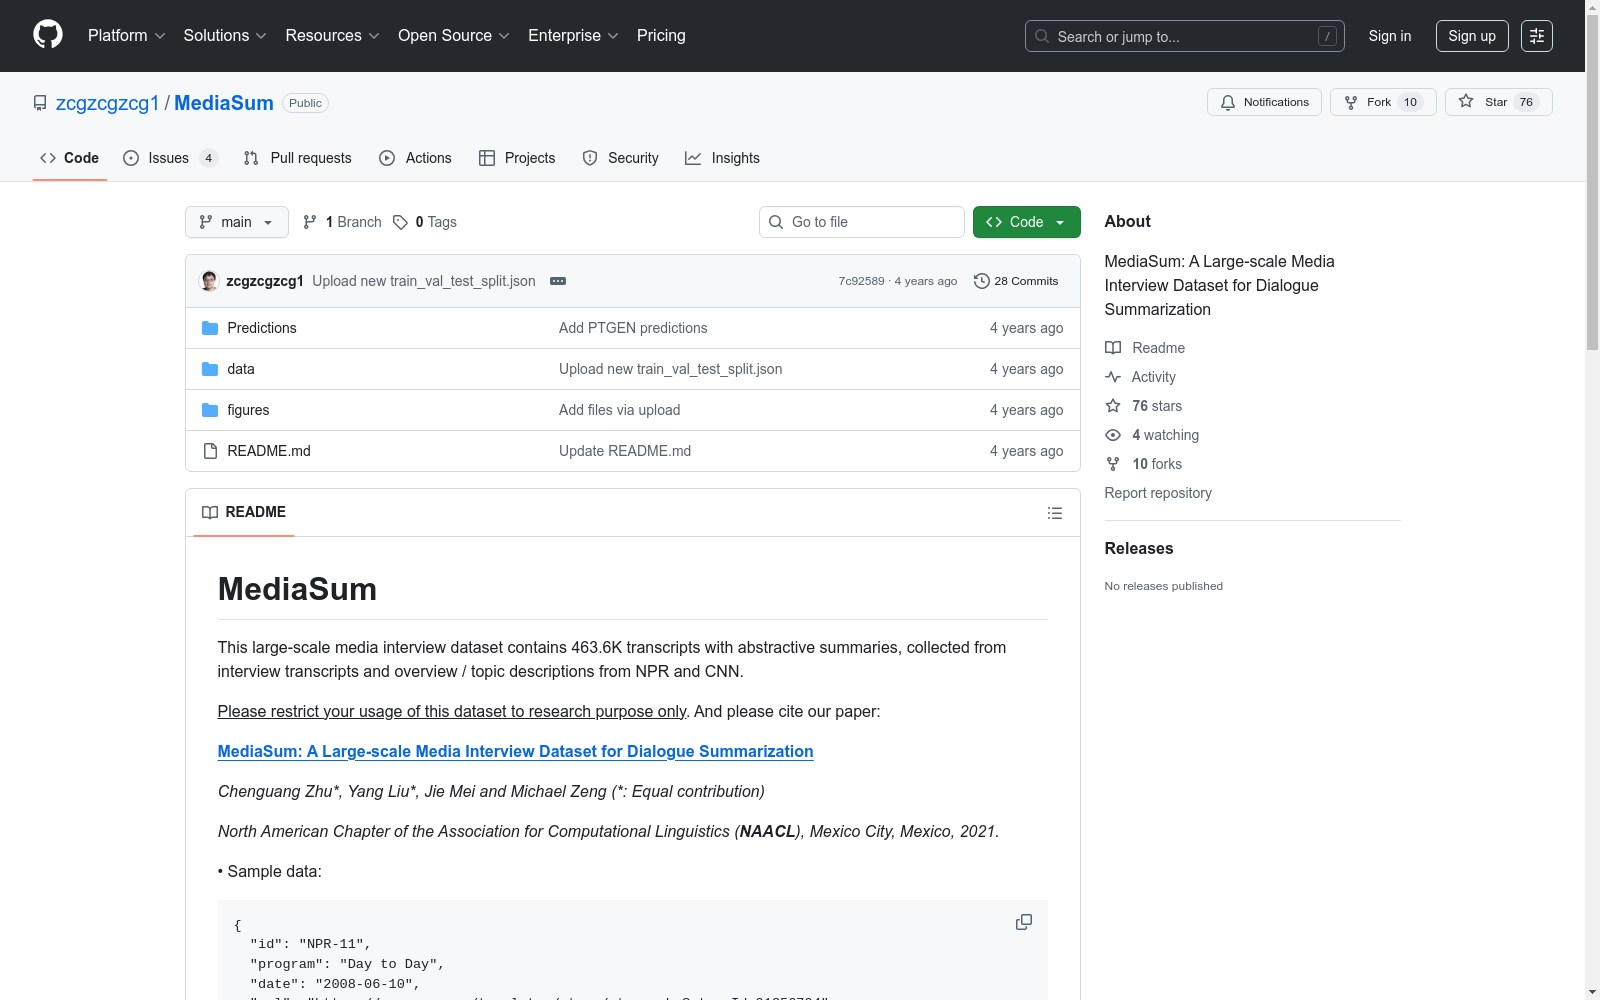Open 'Add PTGEN predictions' commit message
Screen dimensions: 1600x1000
coord(633,328)
